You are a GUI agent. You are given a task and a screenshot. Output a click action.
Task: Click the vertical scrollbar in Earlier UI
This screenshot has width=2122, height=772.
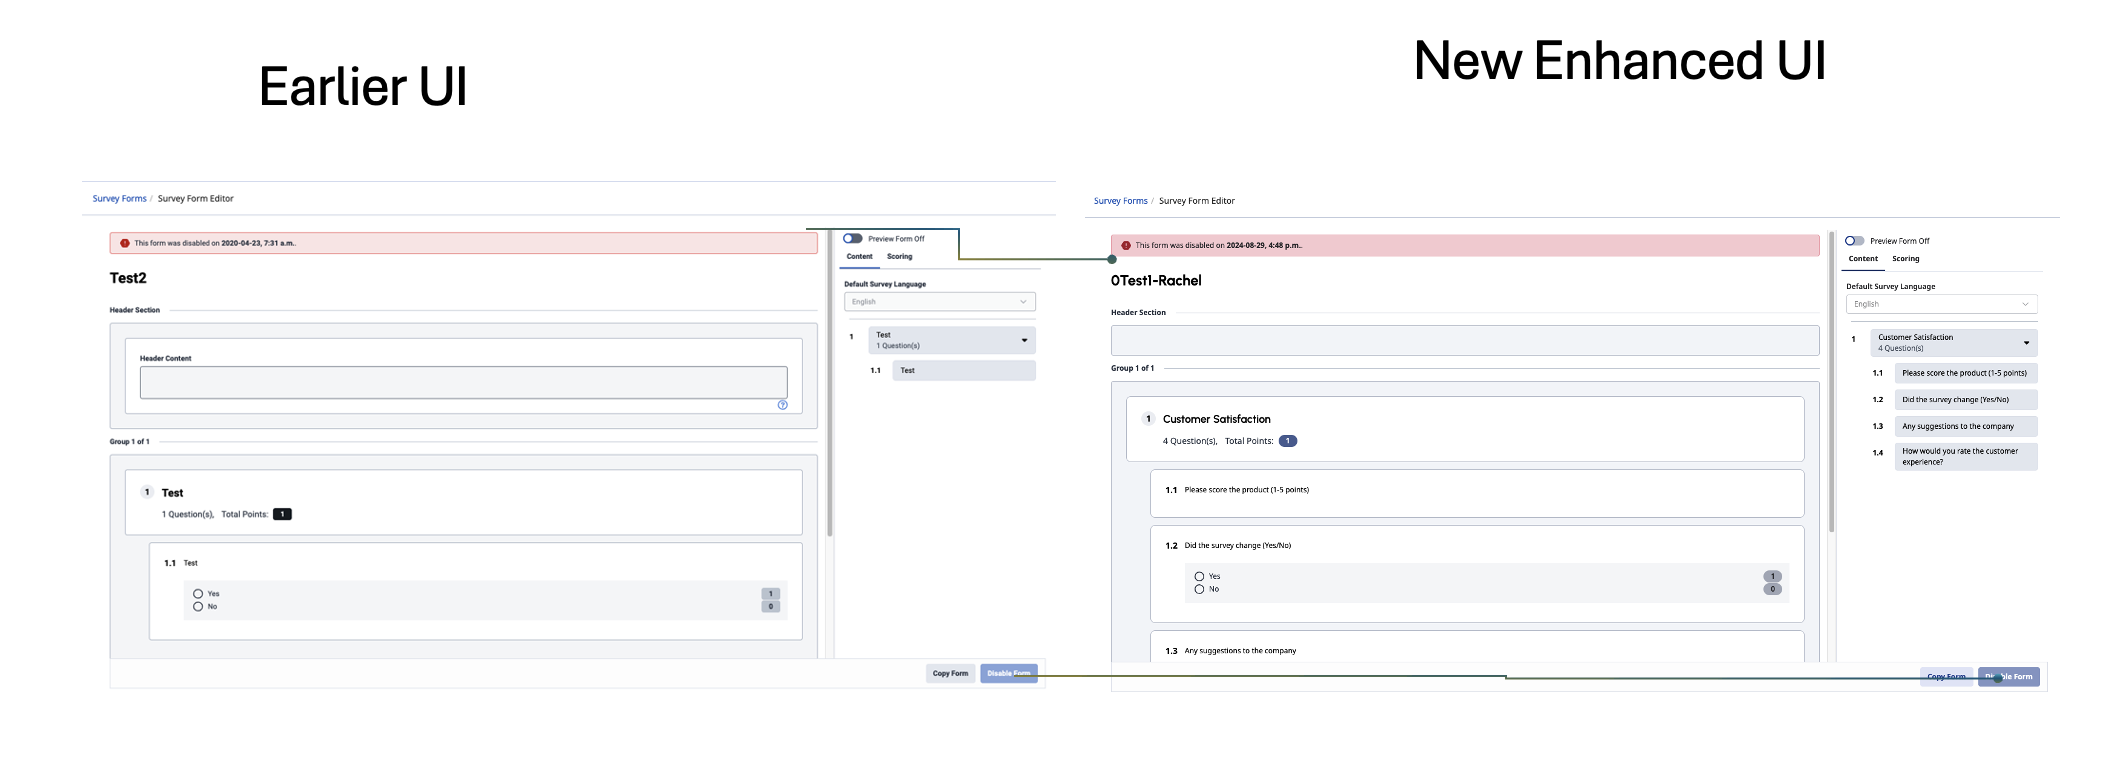(830, 385)
